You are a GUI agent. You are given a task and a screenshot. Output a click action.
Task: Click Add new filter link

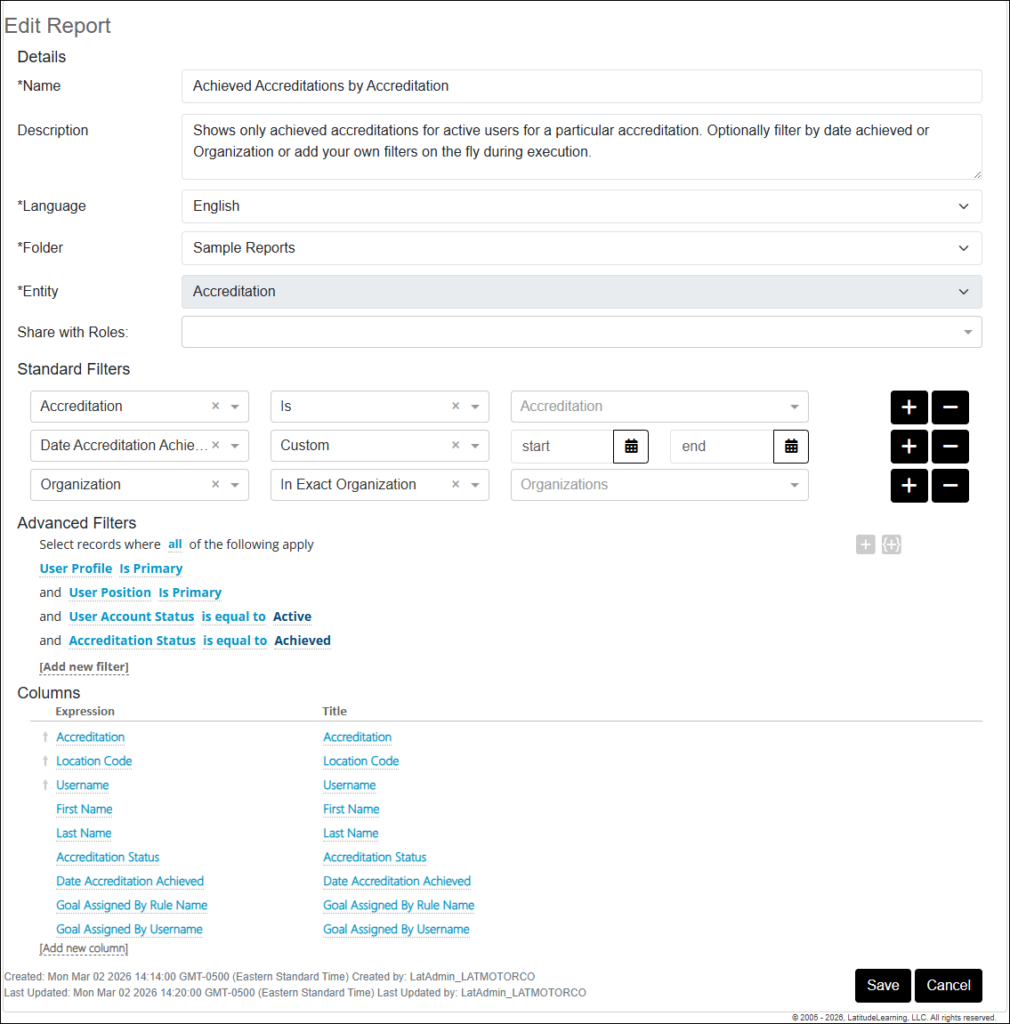pyautogui.click(x=84, y=667)
